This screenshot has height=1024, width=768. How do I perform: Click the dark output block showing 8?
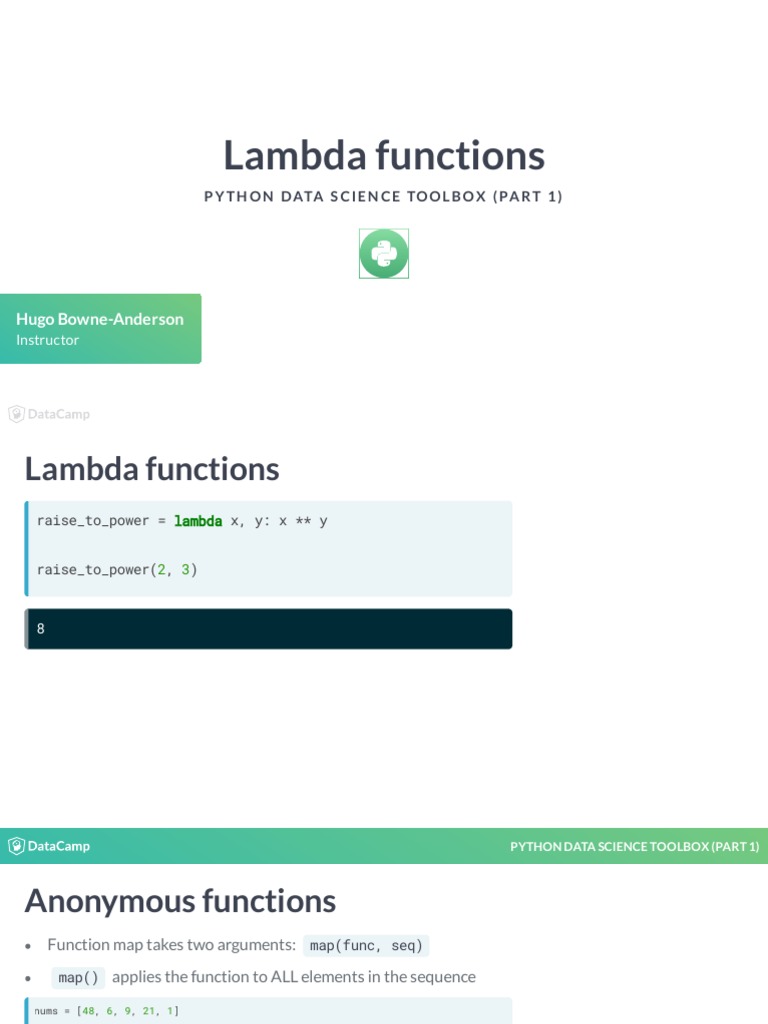(x=268, y=629)
